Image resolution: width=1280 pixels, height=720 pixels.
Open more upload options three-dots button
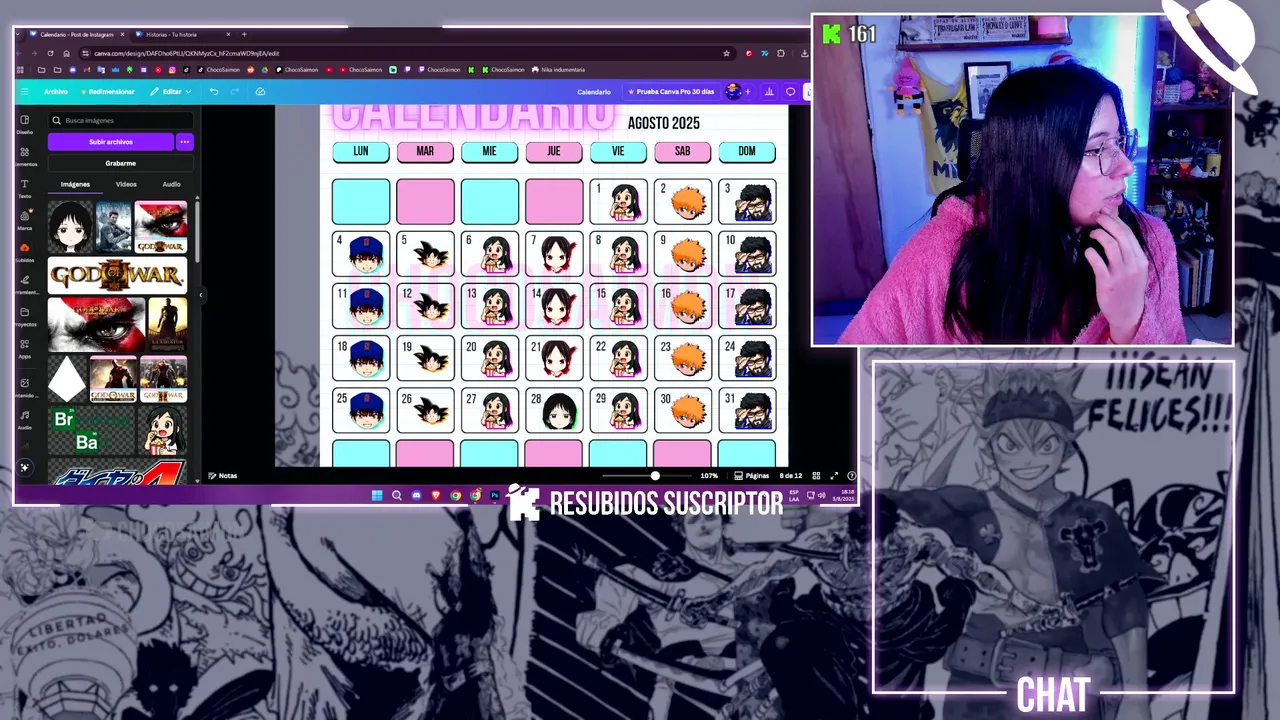click(184, 142)
